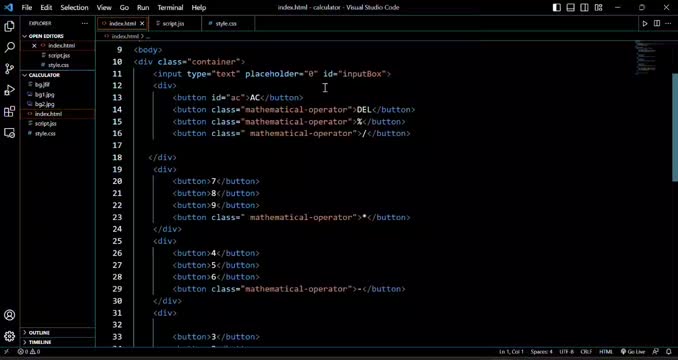Change indentation via Spaces: 4

(541, 352)
